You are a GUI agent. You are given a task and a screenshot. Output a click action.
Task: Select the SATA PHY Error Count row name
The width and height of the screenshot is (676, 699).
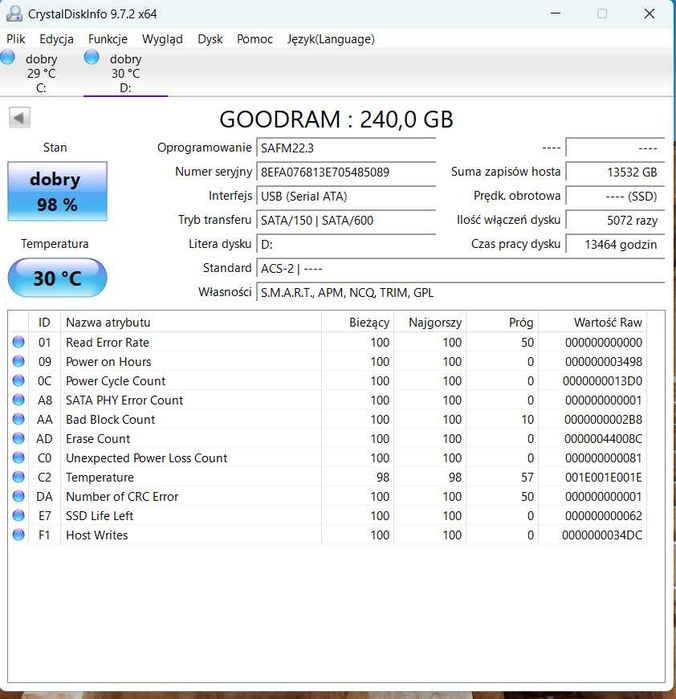coord(124,400)
